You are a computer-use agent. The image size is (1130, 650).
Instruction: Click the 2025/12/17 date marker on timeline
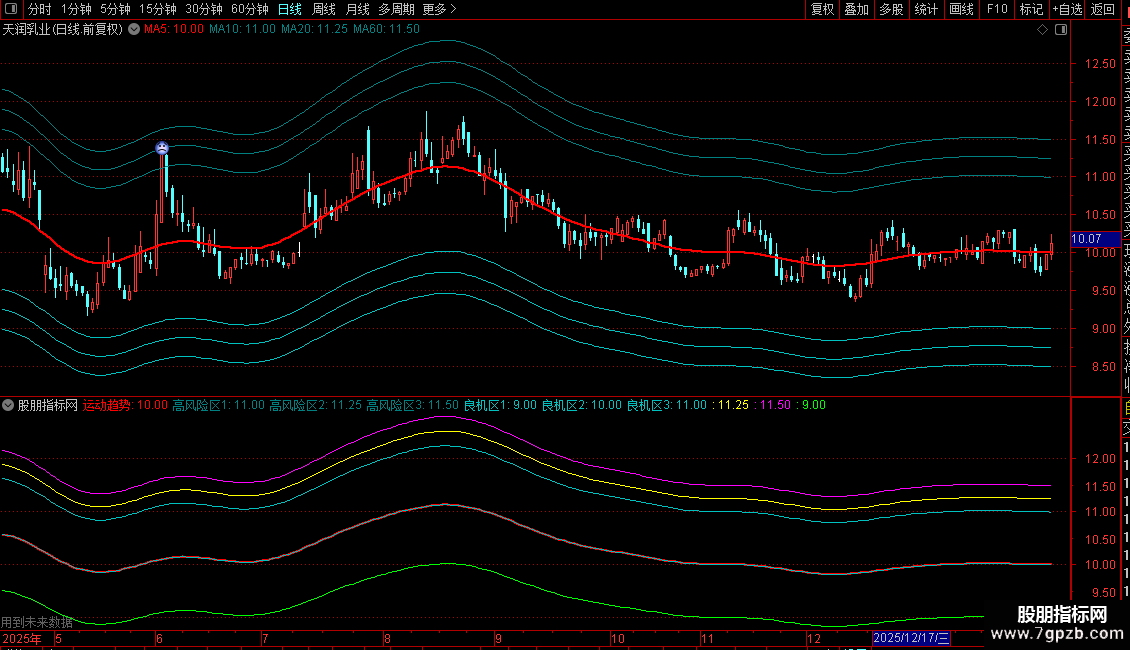(911, 638)
